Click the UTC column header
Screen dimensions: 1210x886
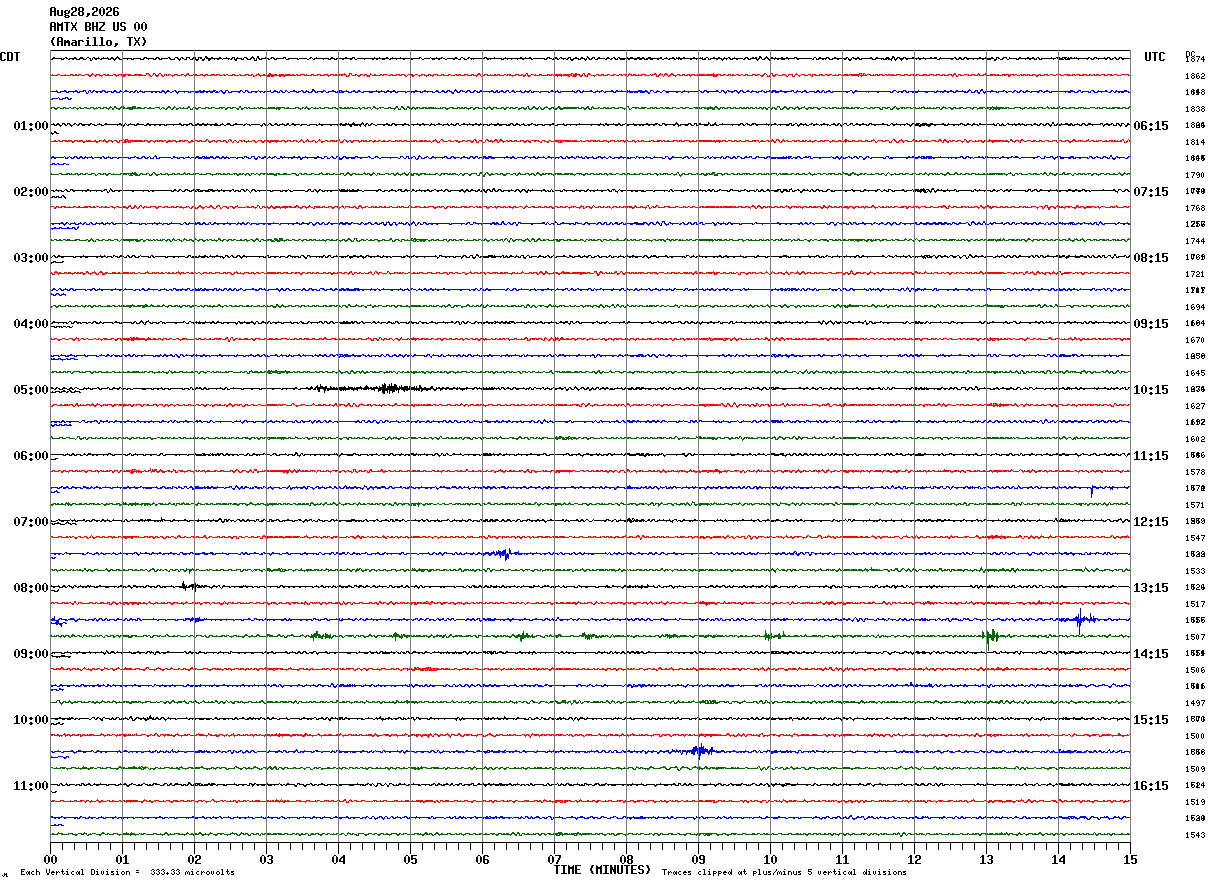point(1155,57)
